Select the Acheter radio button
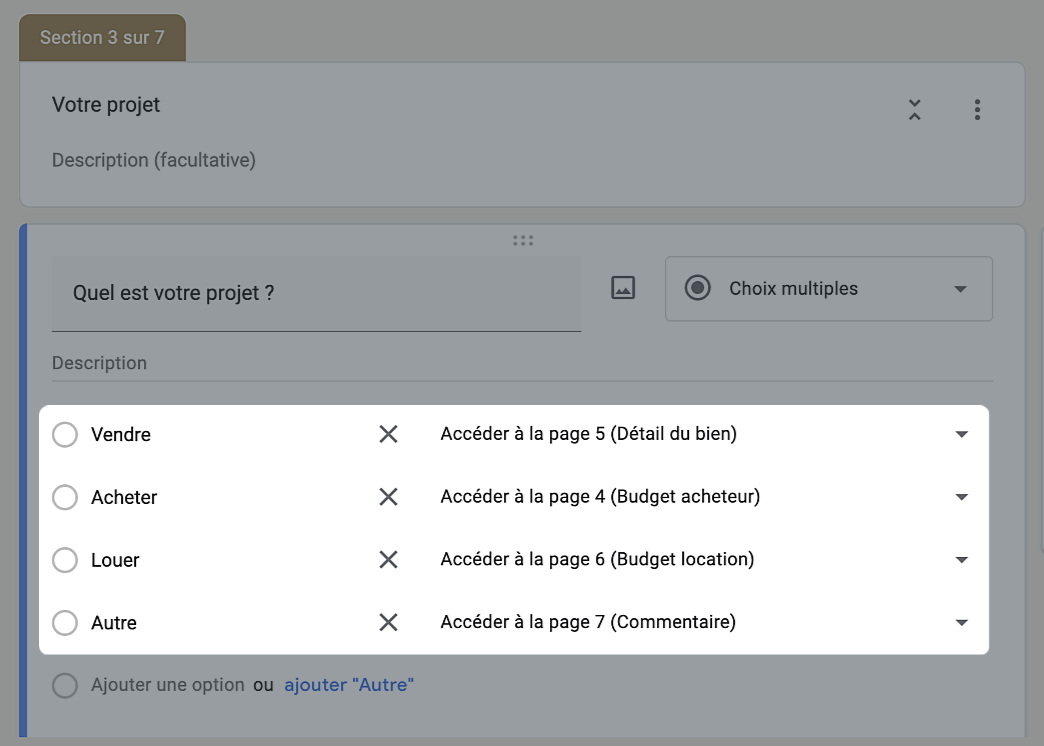Screen dimensions: 1044x746 coord(65,497)
